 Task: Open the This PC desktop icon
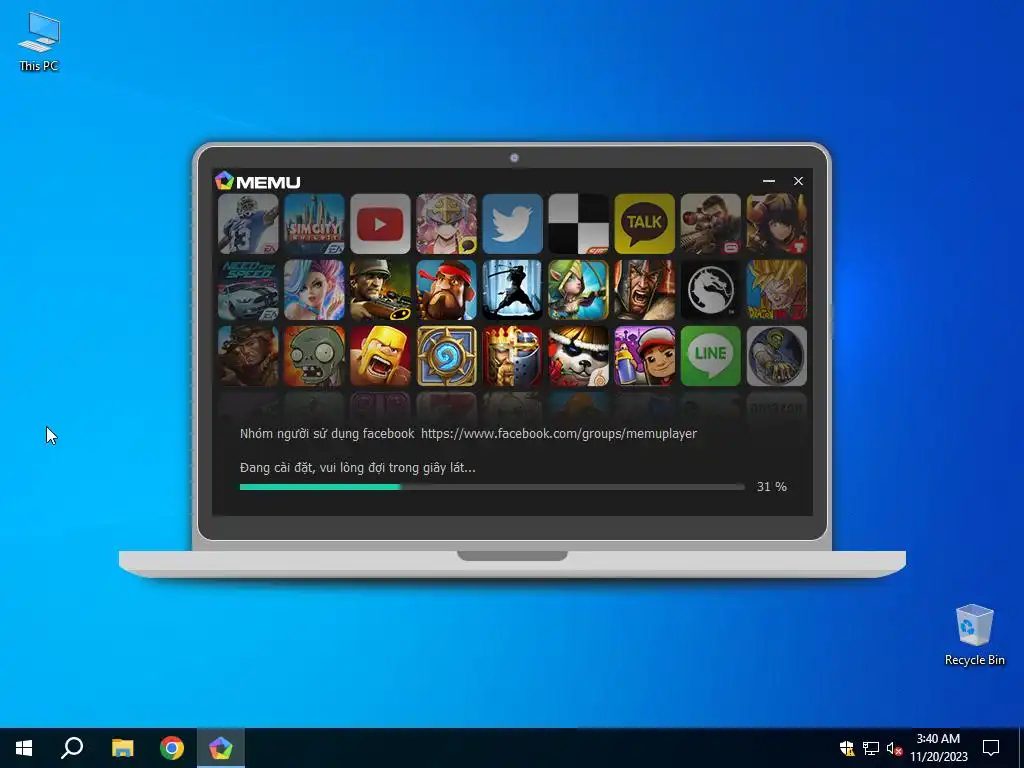(x=39, y=41)
